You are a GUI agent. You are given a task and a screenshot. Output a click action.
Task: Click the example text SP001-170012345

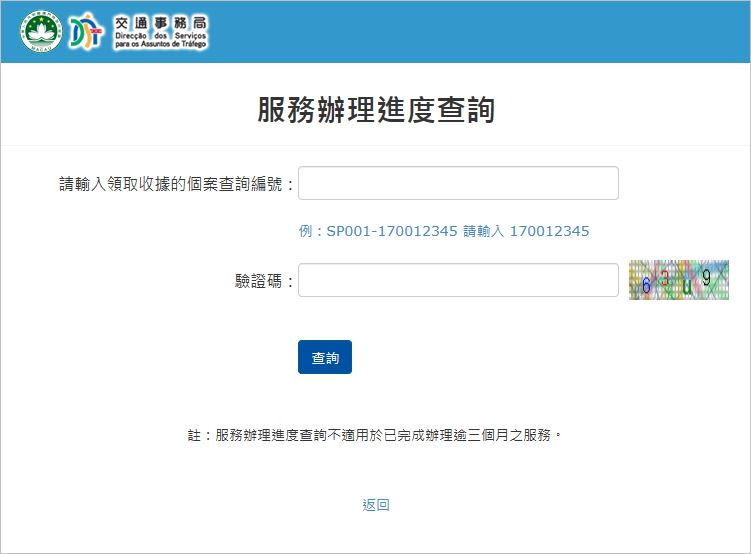(392, 231)
